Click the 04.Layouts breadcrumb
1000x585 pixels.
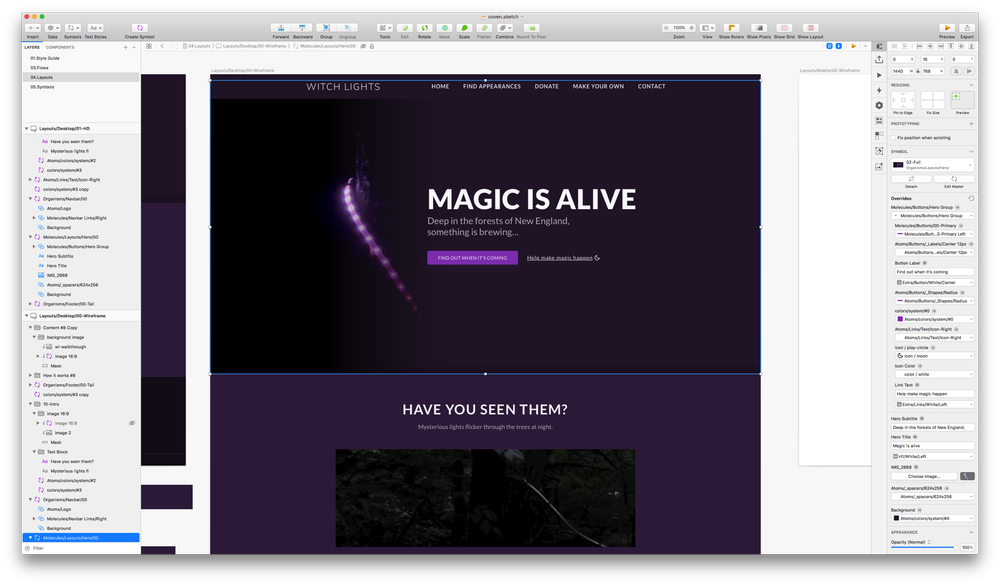click(x=198, y=46)
